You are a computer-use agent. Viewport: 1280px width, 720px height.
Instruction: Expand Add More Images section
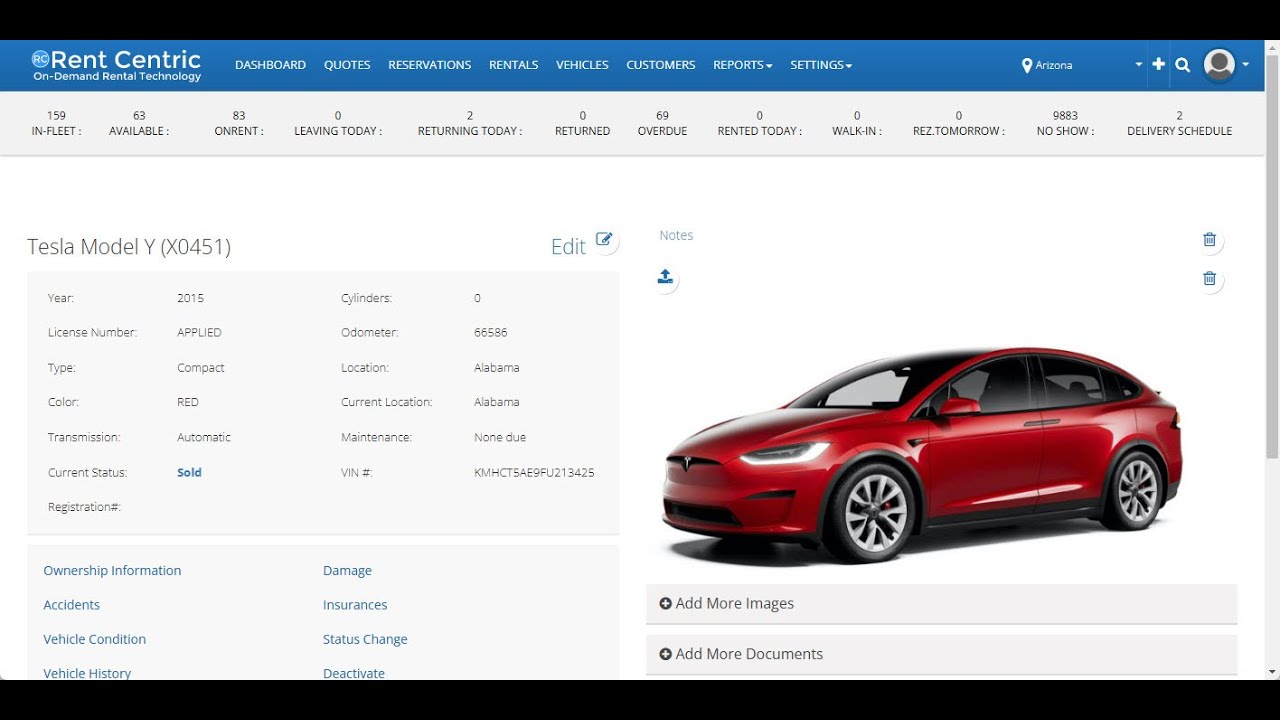point(941,604)
